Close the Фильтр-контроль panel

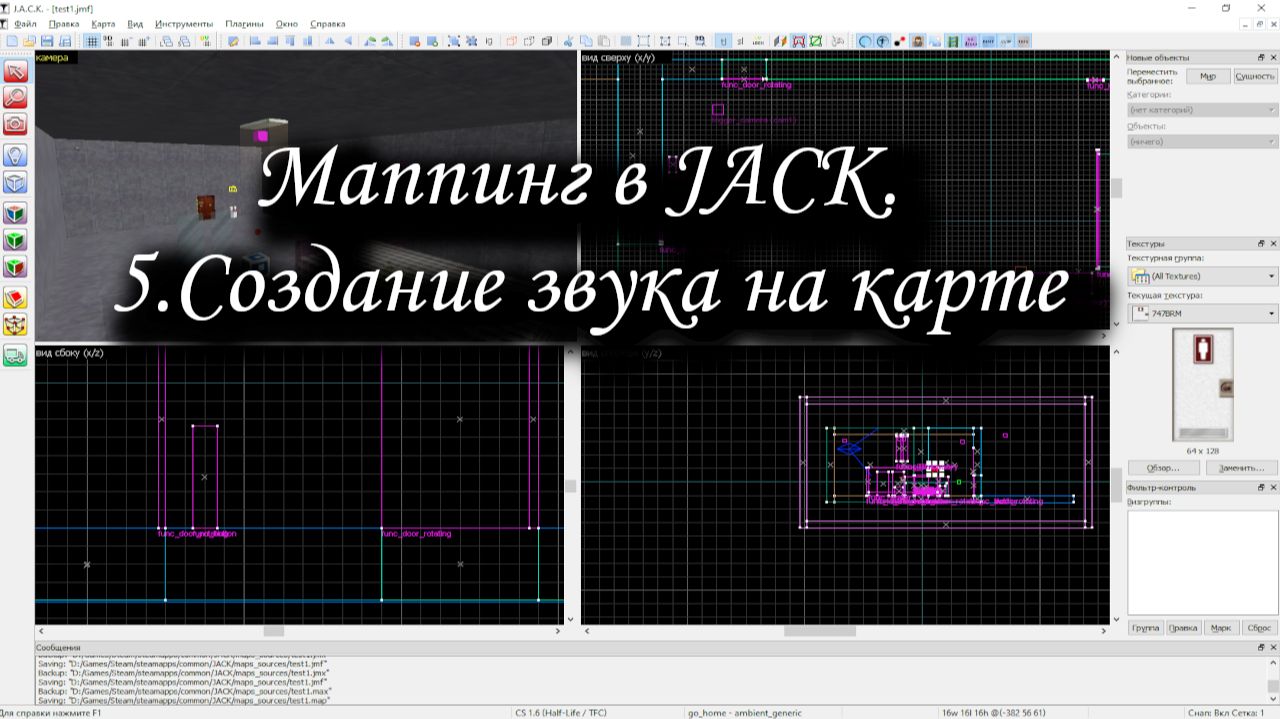click(x=1273, y=487)
